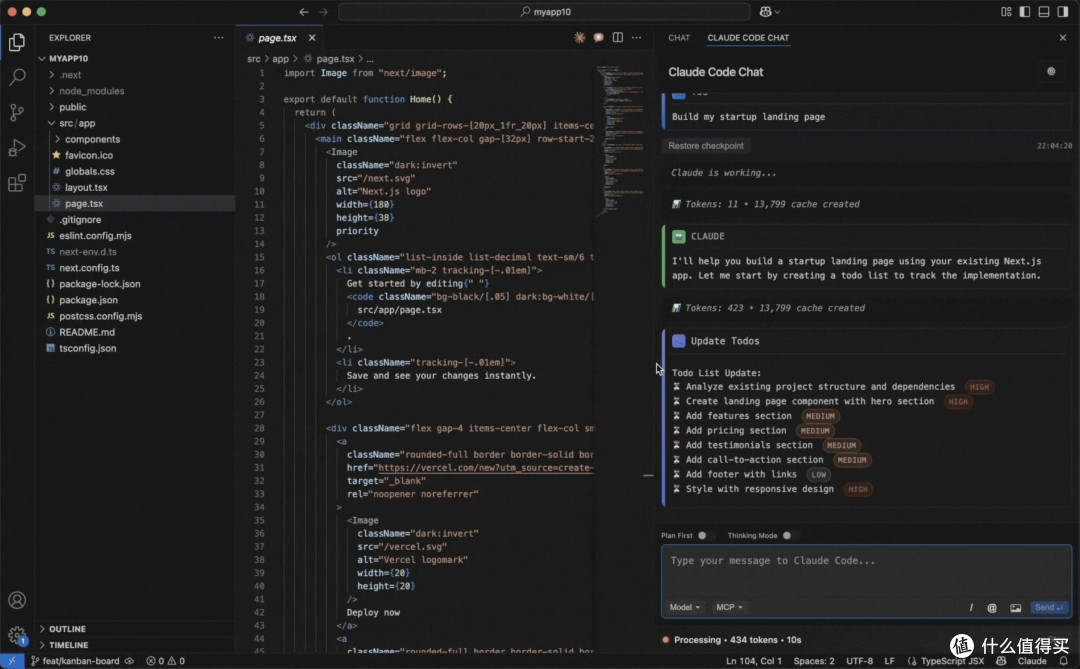Viewport: 1080px width, 669px height.
Task: Open the Manage settings gear
Action: point(17,635)
